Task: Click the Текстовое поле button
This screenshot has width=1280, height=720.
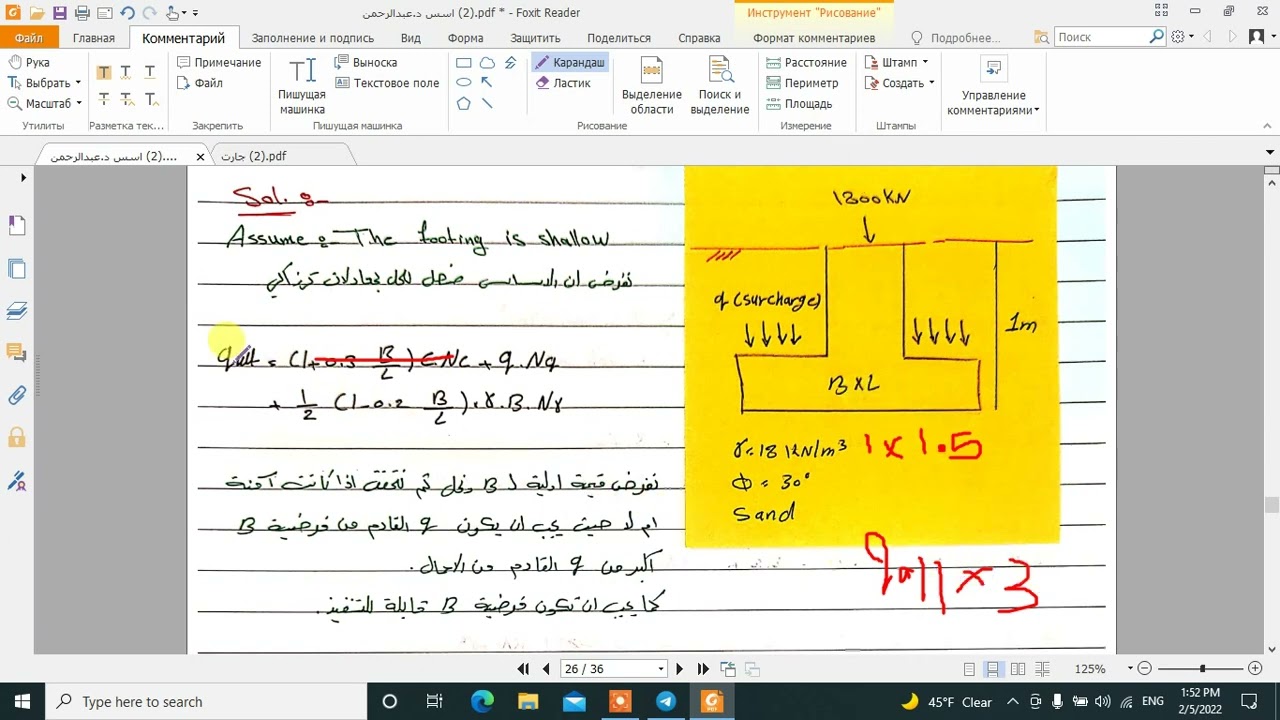Action: 387,83
